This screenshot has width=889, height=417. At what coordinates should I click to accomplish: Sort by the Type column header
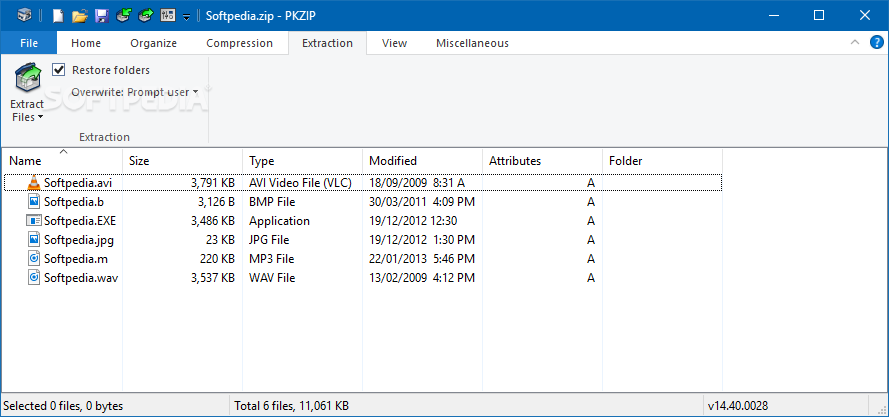[302, 161]
